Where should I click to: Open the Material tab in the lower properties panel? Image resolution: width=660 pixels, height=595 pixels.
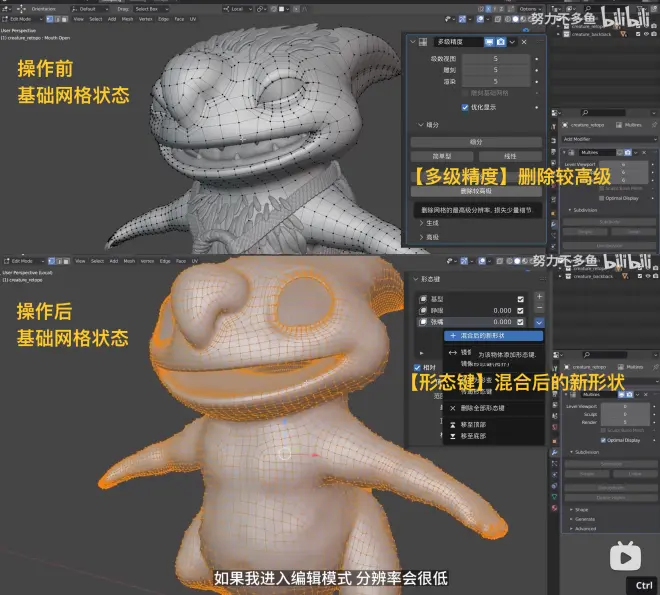point(555,508)
